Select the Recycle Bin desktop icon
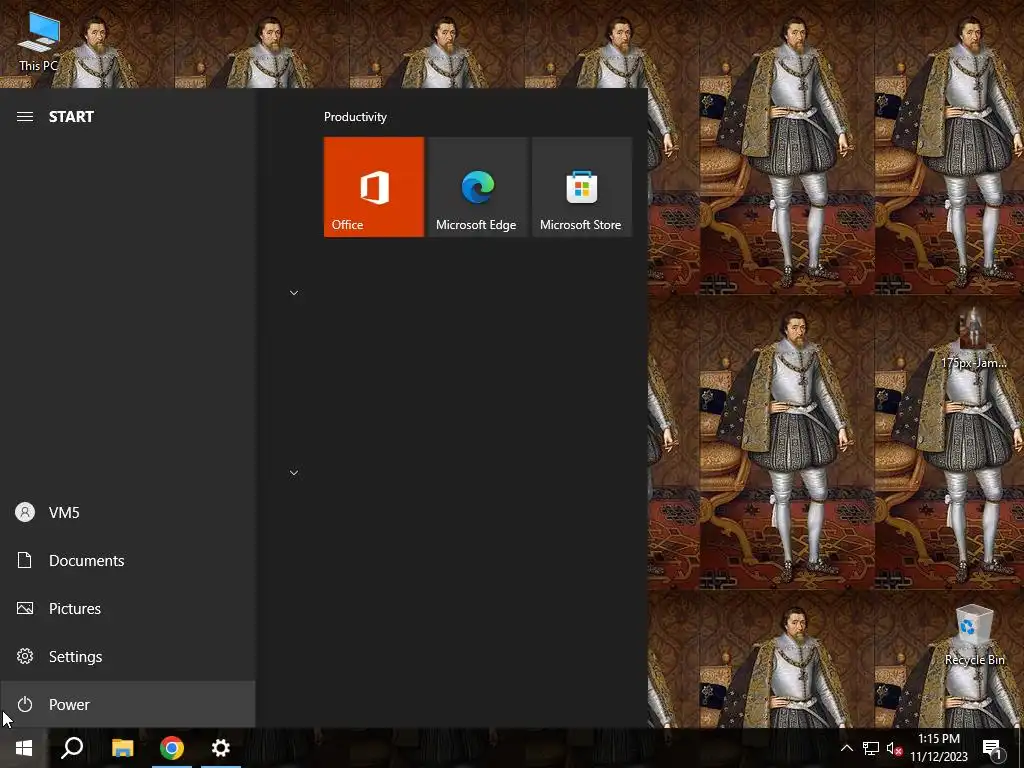The height and width of the screenshot is (768, 1024). coord(974,635)
